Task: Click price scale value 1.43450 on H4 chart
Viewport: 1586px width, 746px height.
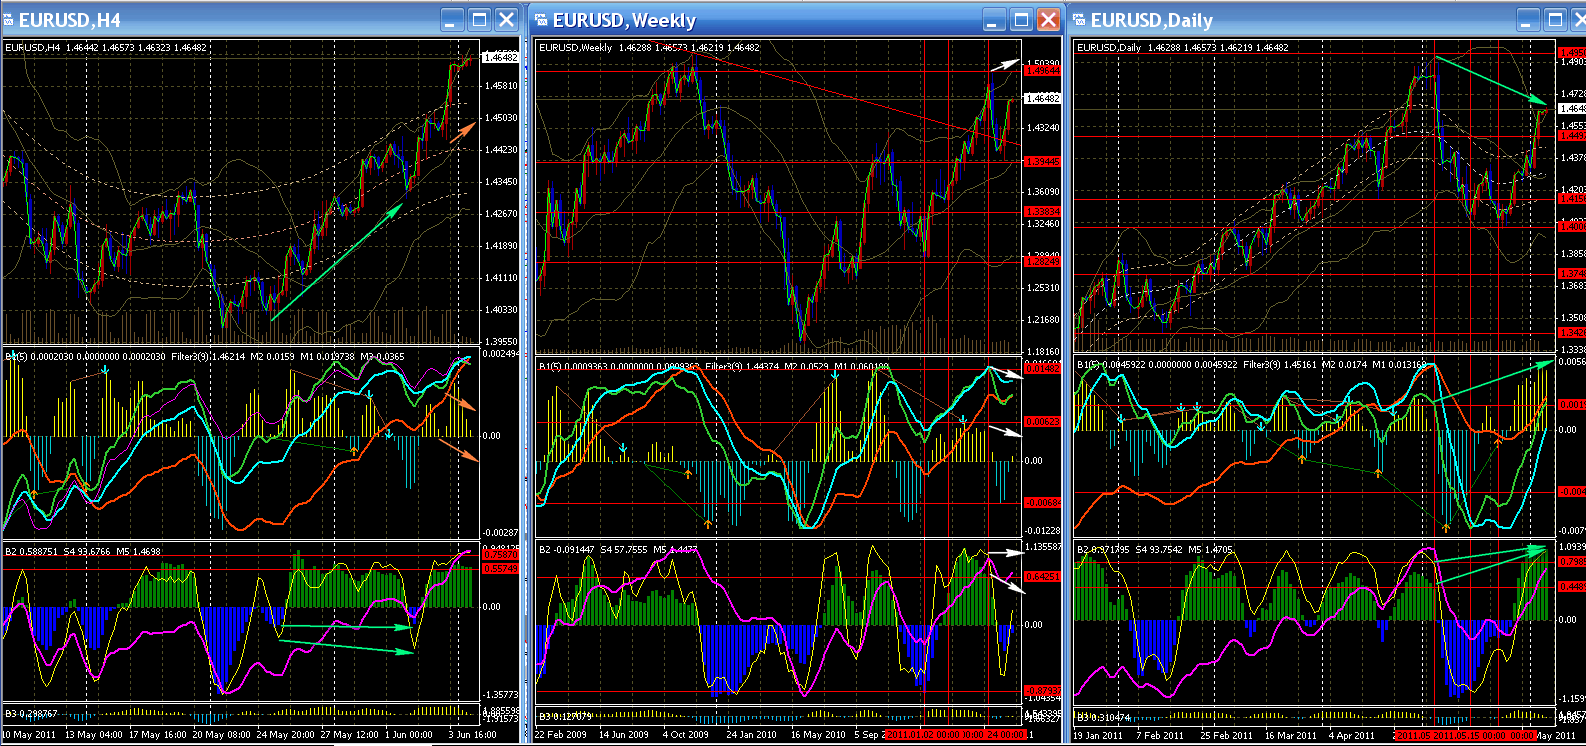Action: tap(501, 182)
